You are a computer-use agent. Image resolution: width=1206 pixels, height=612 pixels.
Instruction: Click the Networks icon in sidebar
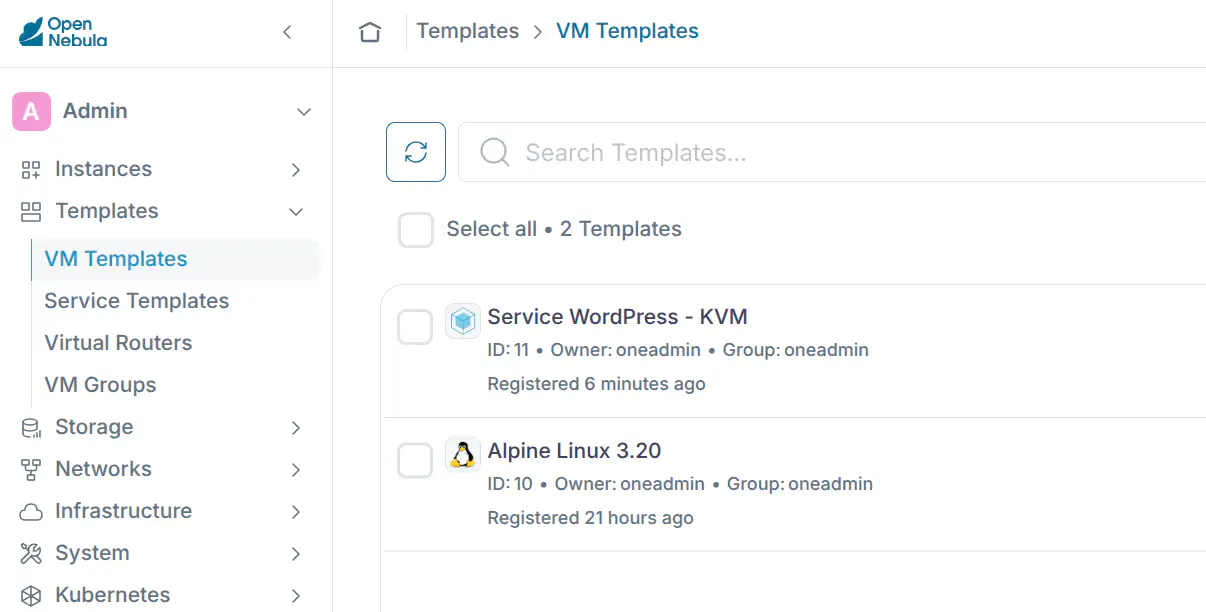point(31,470)
